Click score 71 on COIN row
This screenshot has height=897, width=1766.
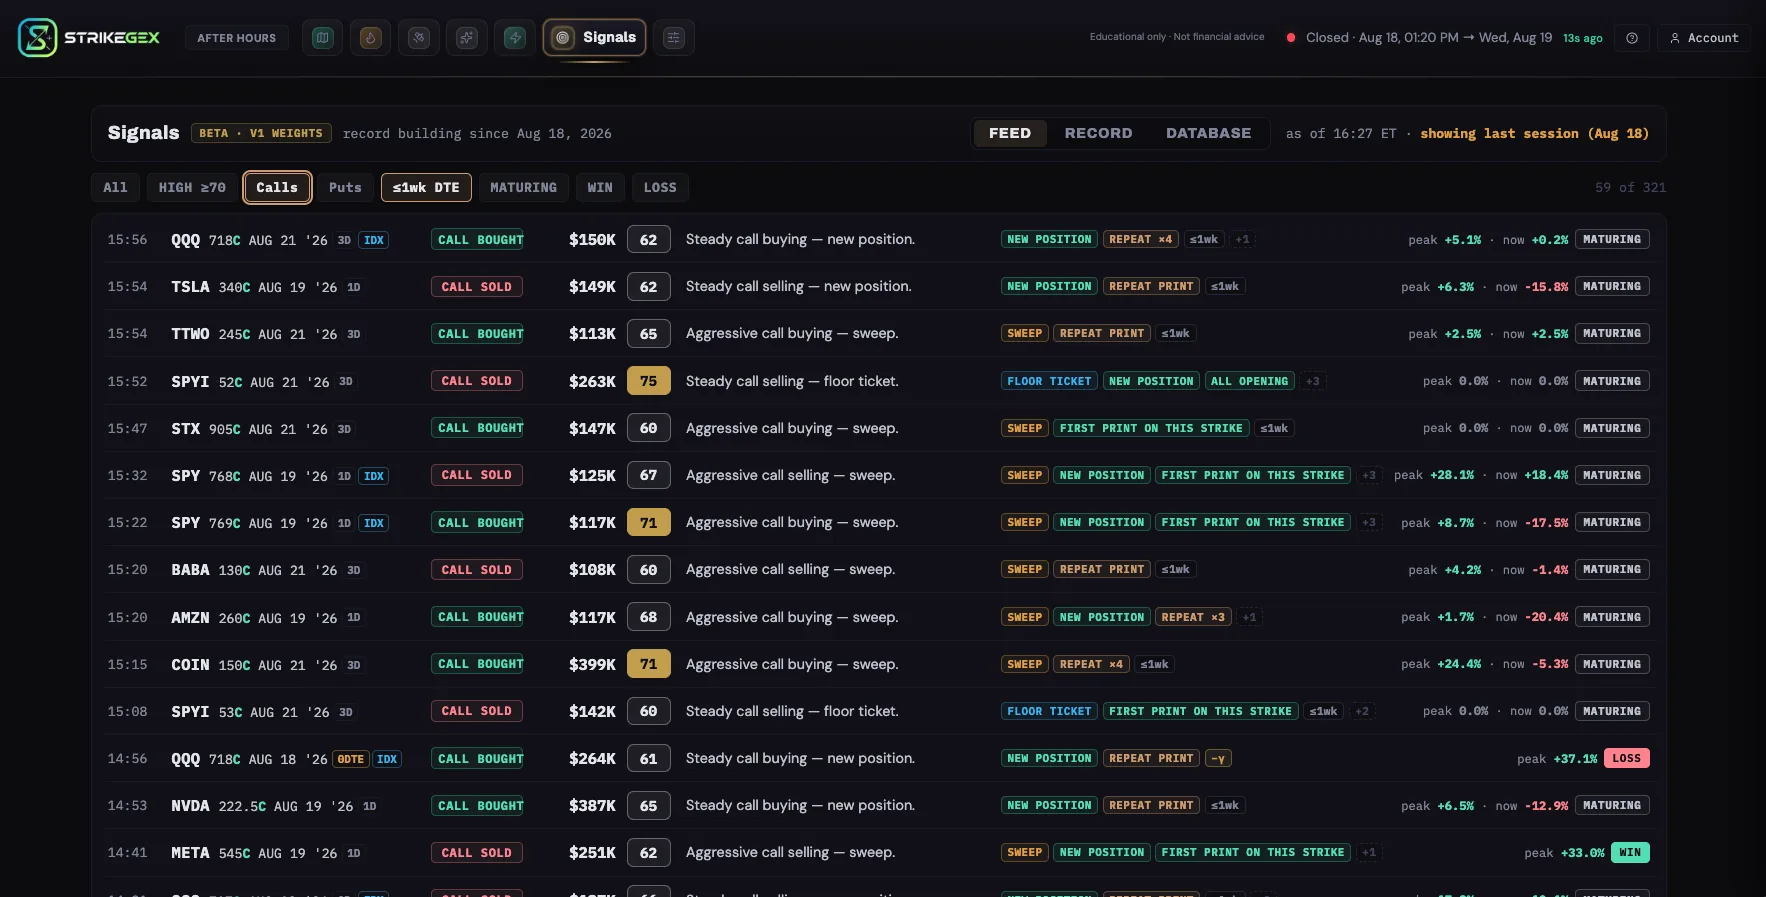(x=648, y=664)
